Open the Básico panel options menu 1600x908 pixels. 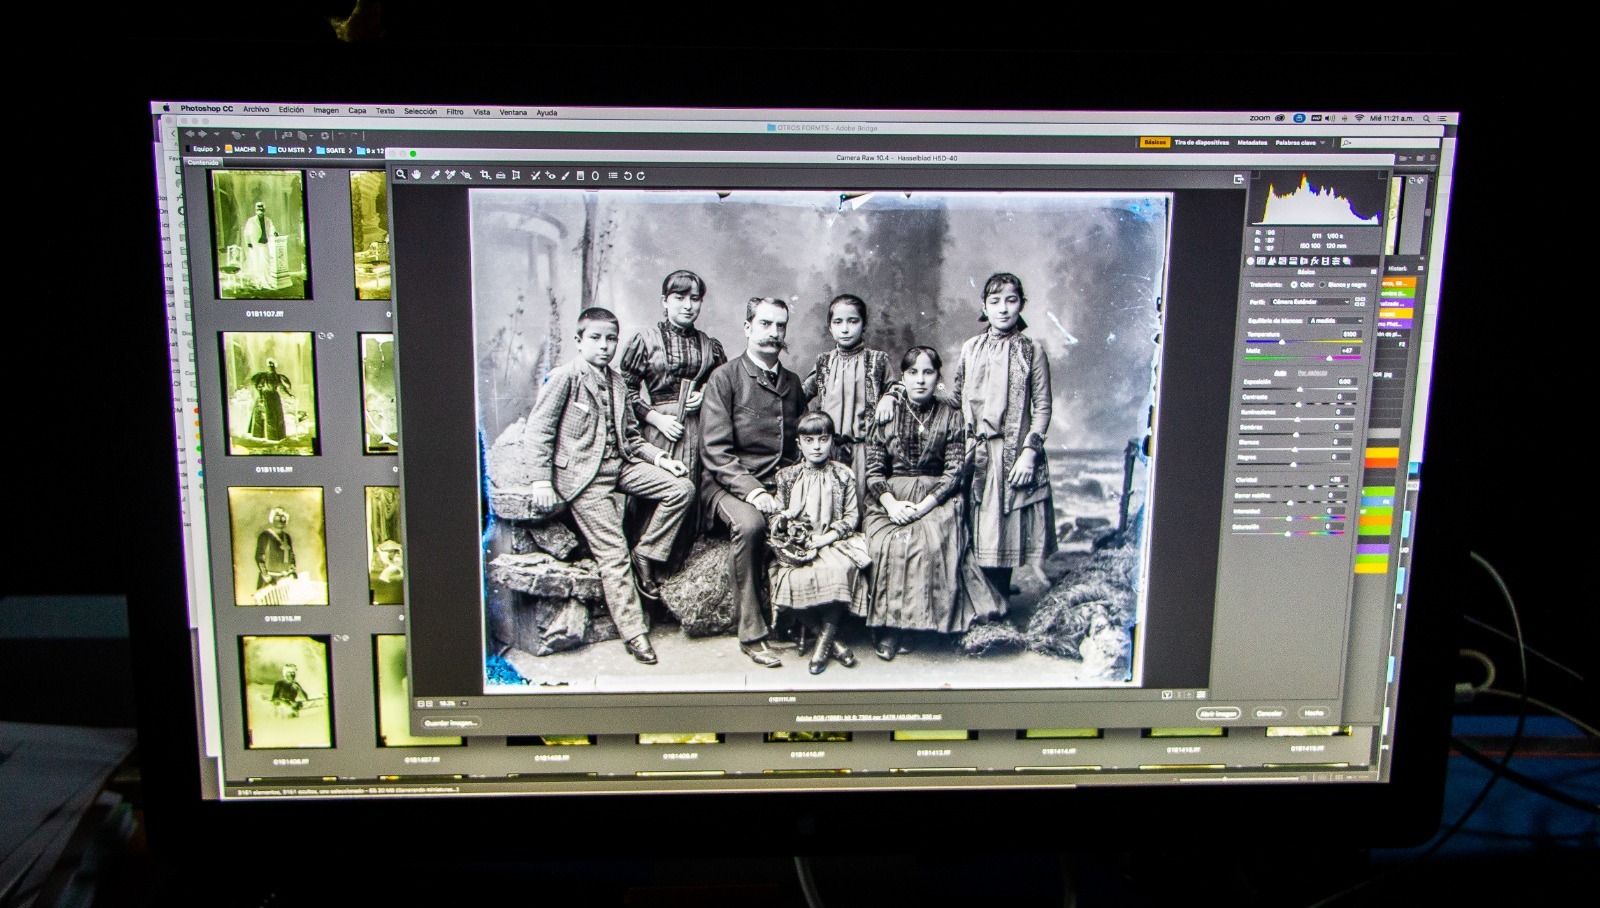[1373, 271]
